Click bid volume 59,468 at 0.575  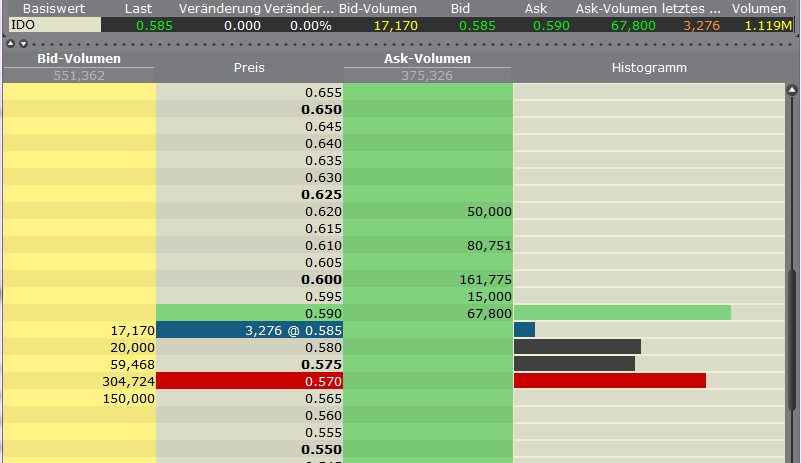[x=132, y=364]
